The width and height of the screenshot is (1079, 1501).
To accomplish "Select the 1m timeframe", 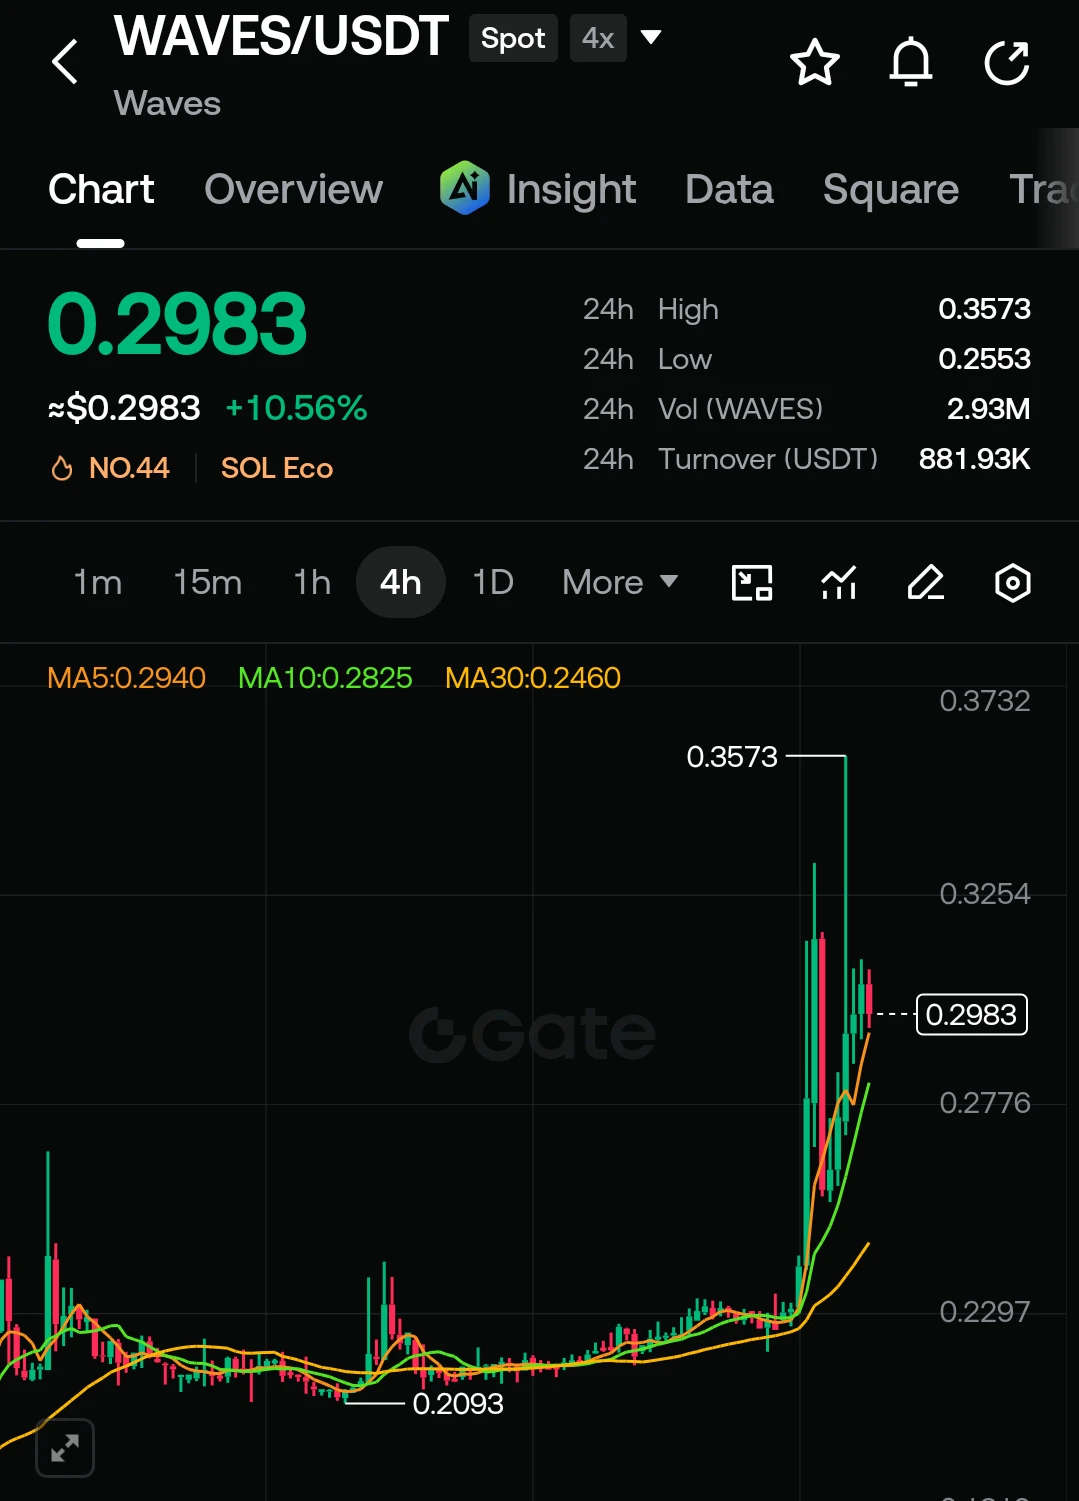I will pos(97,582).
